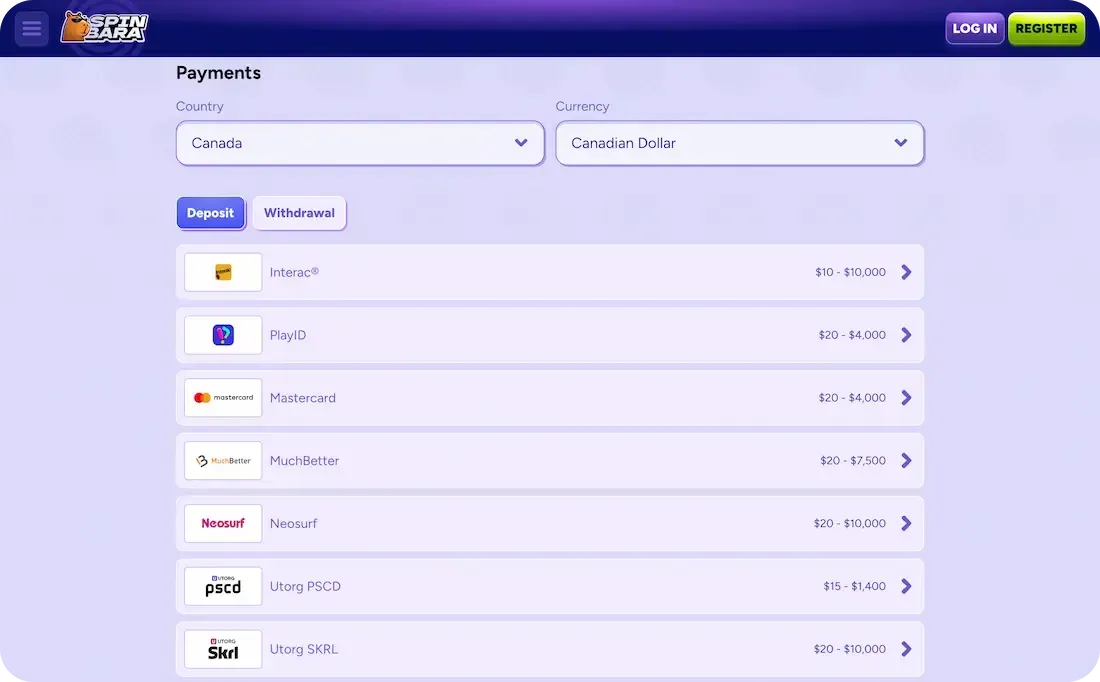Click the $20 - $10,000 limit for Utorg SKRL
Viewport: 1100px width, 682px height.
pos(850,649)
